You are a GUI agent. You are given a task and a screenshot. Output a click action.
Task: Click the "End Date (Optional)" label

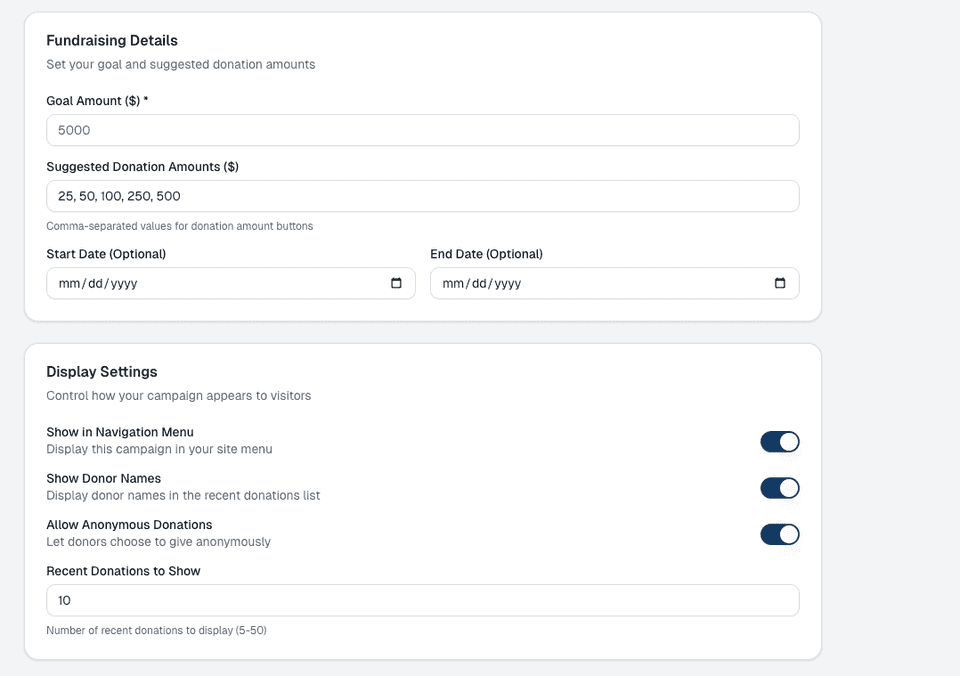click(x=486, y=254)
